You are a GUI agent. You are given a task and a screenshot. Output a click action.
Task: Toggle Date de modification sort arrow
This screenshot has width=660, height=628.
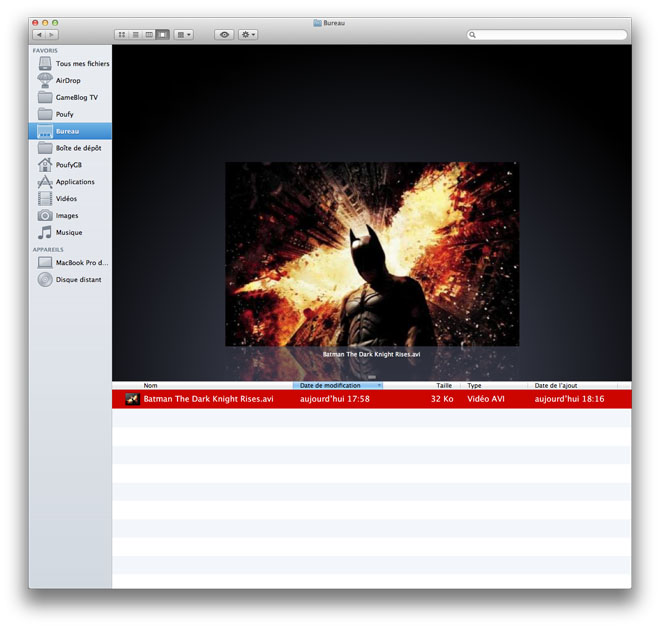(379, 385)
